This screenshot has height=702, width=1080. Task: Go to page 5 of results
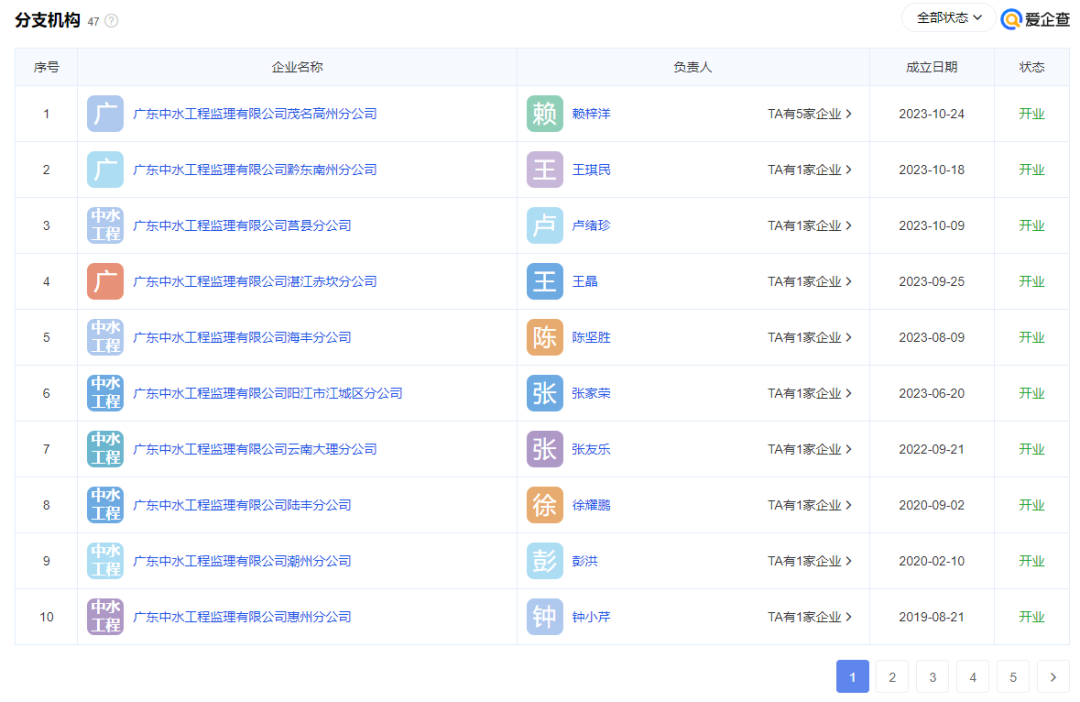pyautogui.click(x=1012, y=677)
